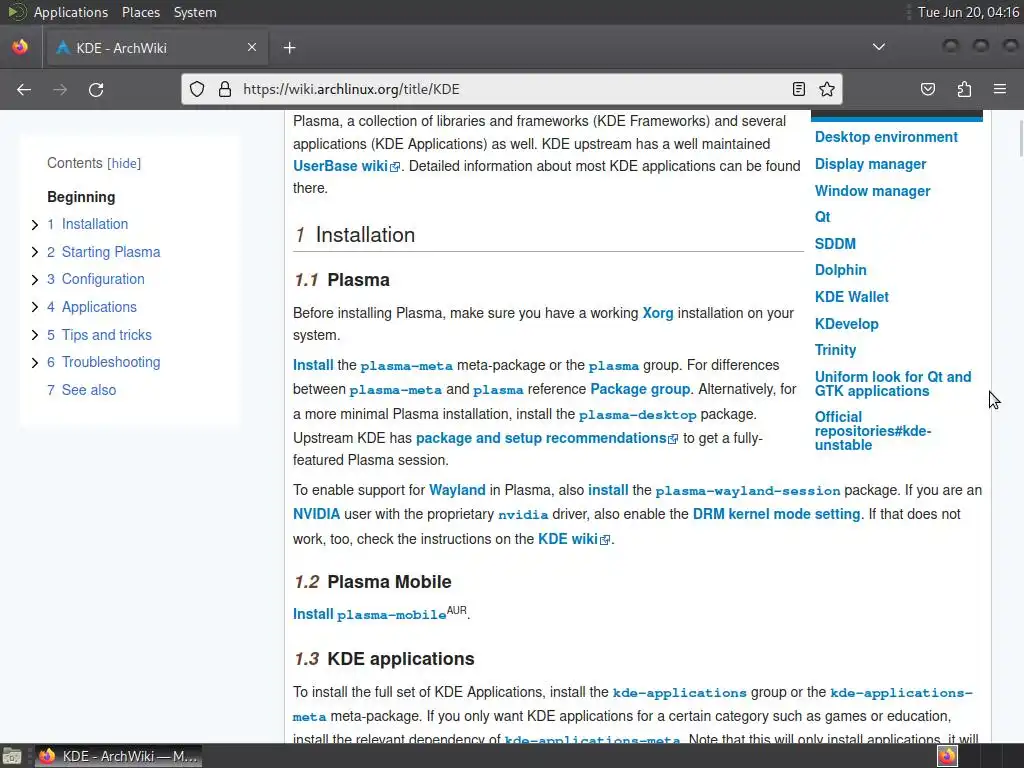Click the URL address bar field
The width and height of the screenshot is (1024, 768).
point(511,89)
